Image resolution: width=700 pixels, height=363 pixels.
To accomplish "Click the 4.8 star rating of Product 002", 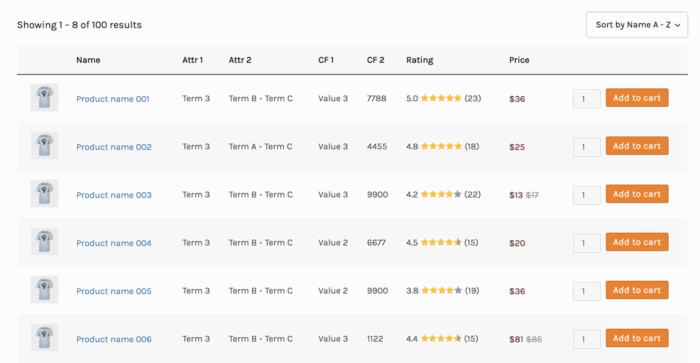I will (x=441, y=146).
